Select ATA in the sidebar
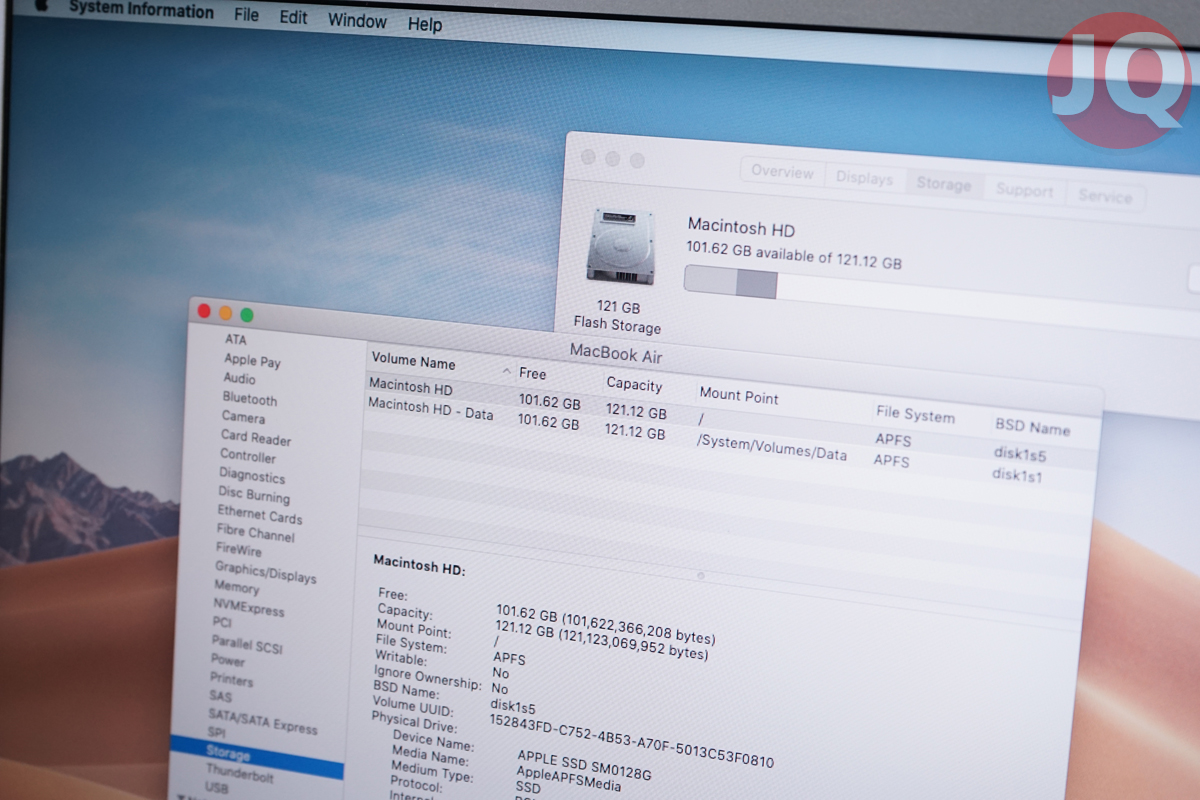Screen dimensions: 1200x800 236,340
